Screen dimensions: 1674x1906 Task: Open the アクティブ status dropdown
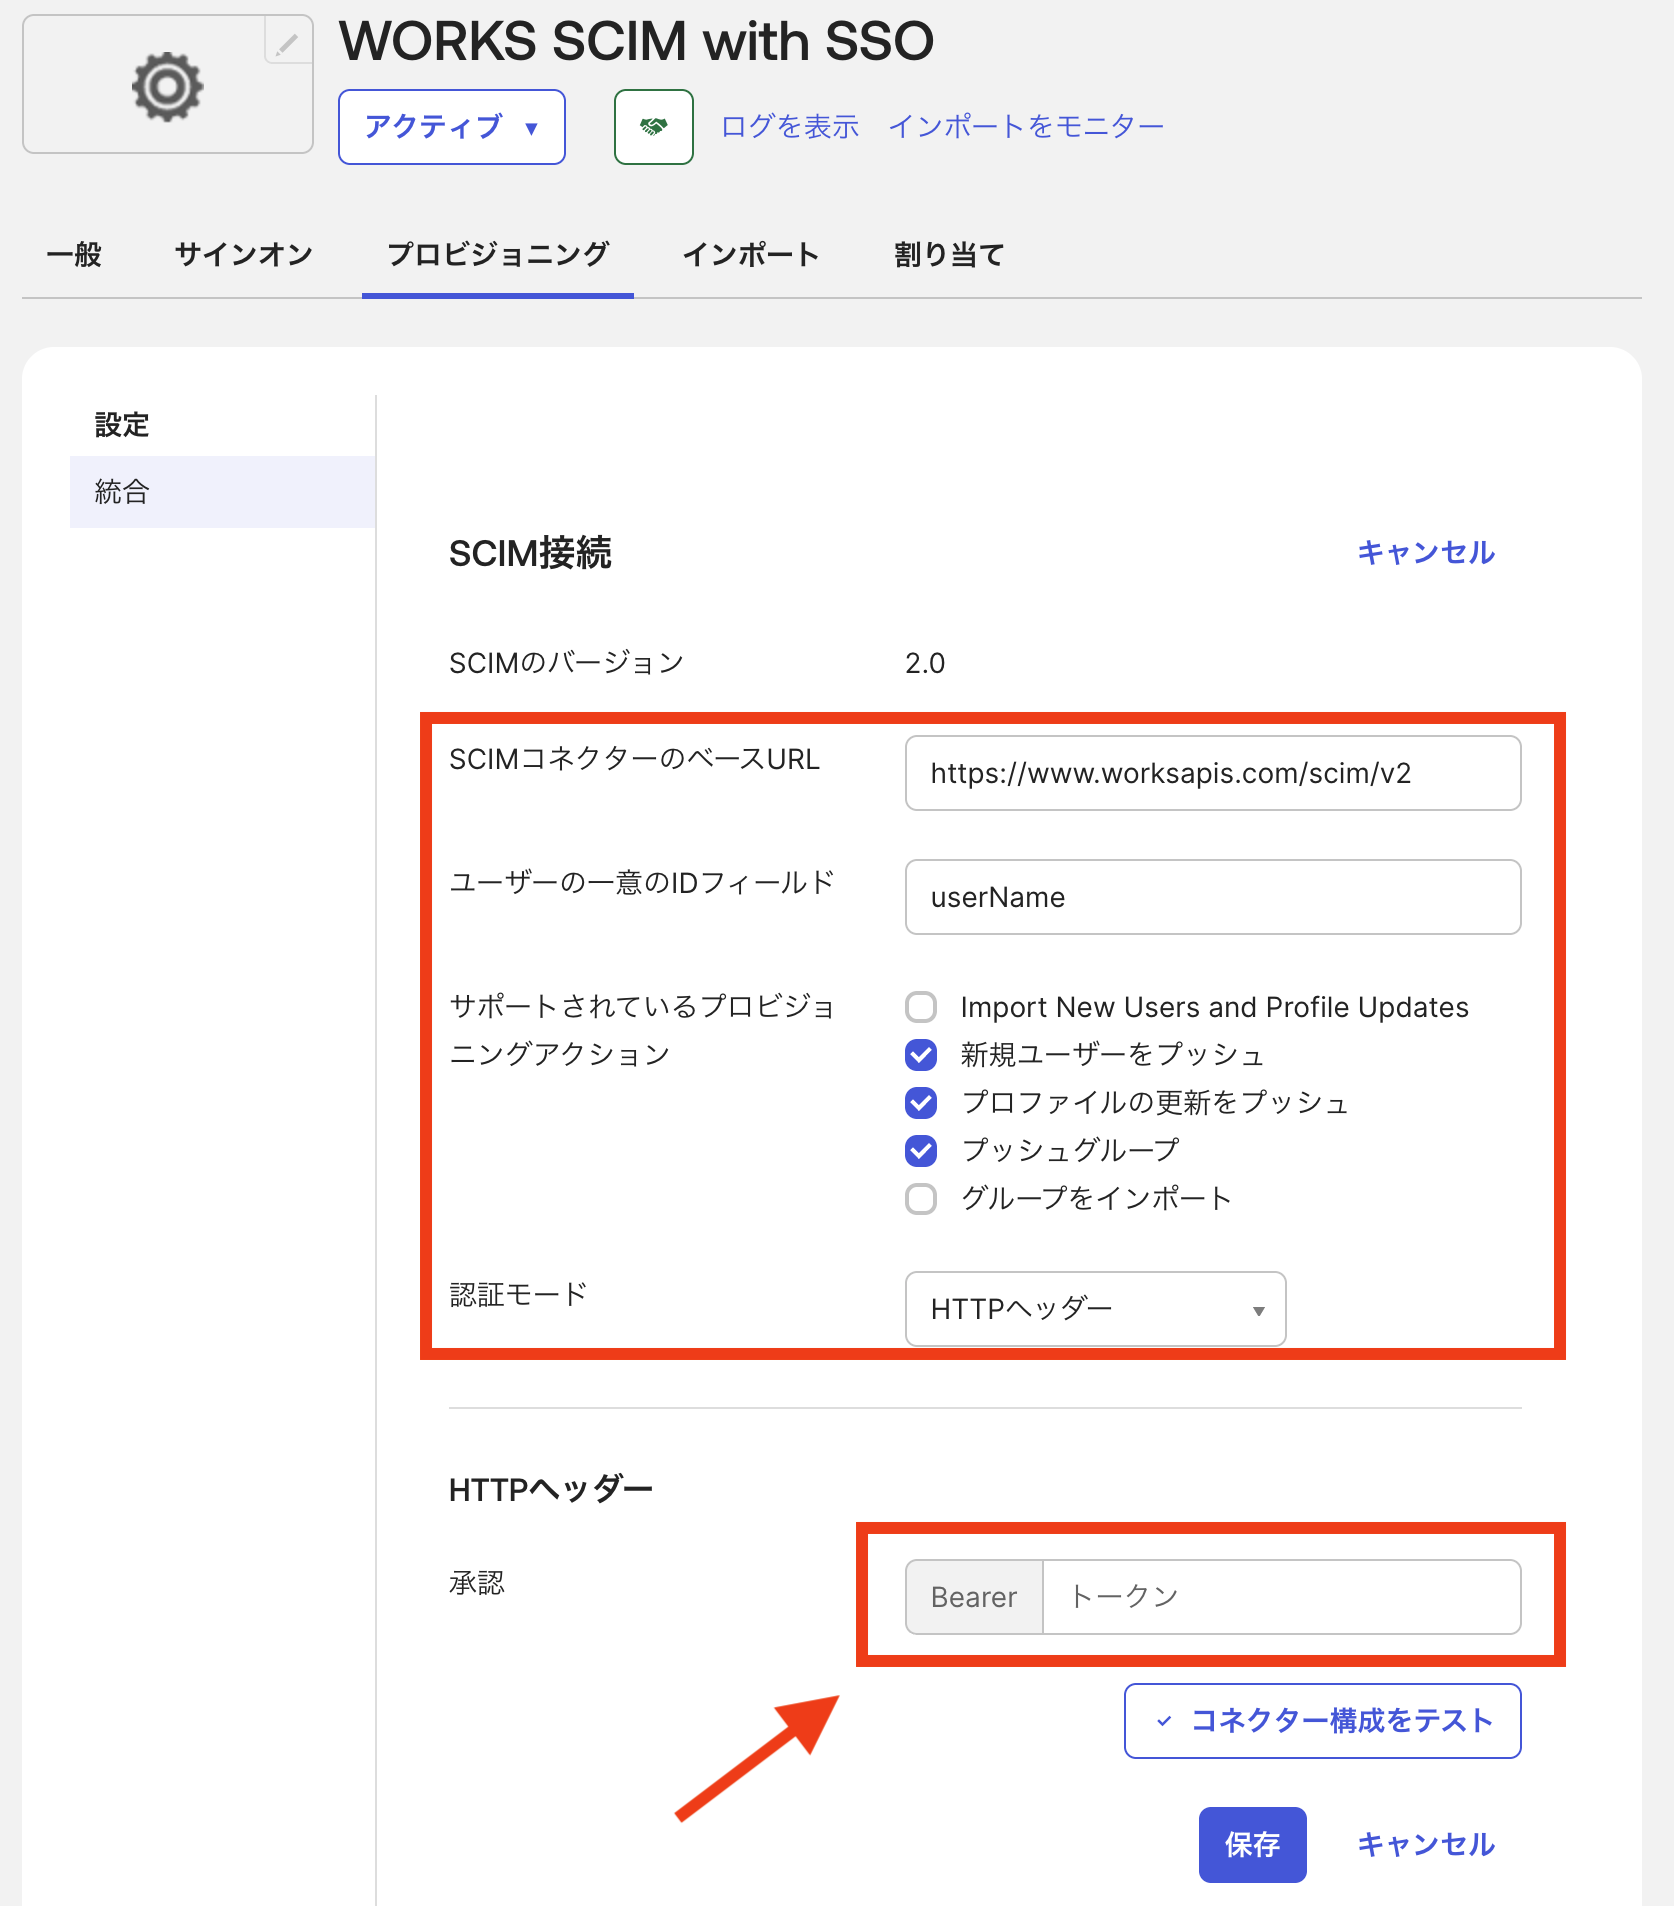pyautogui.click(x=452, y=127)
